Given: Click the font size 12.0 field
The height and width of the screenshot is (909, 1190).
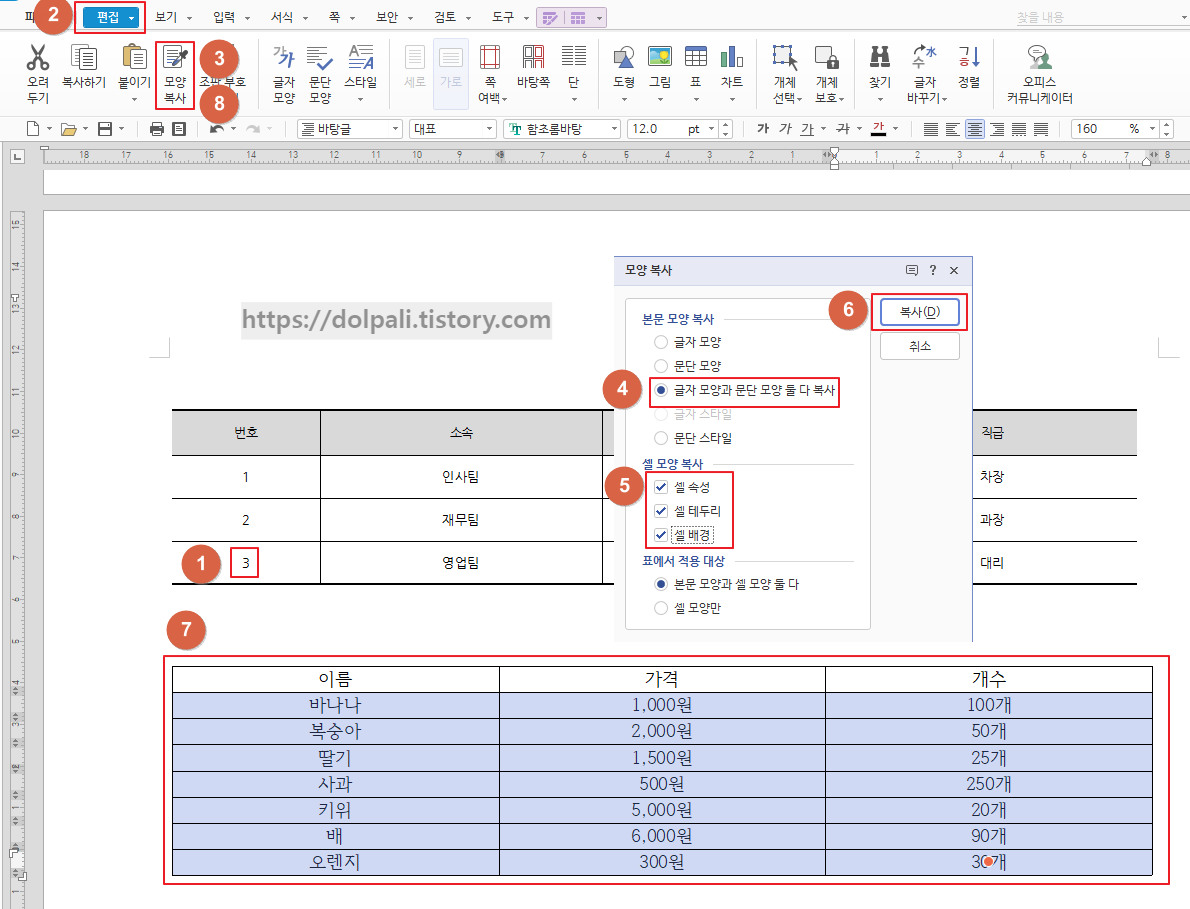Looking at the screenshot, I should 656,129.
